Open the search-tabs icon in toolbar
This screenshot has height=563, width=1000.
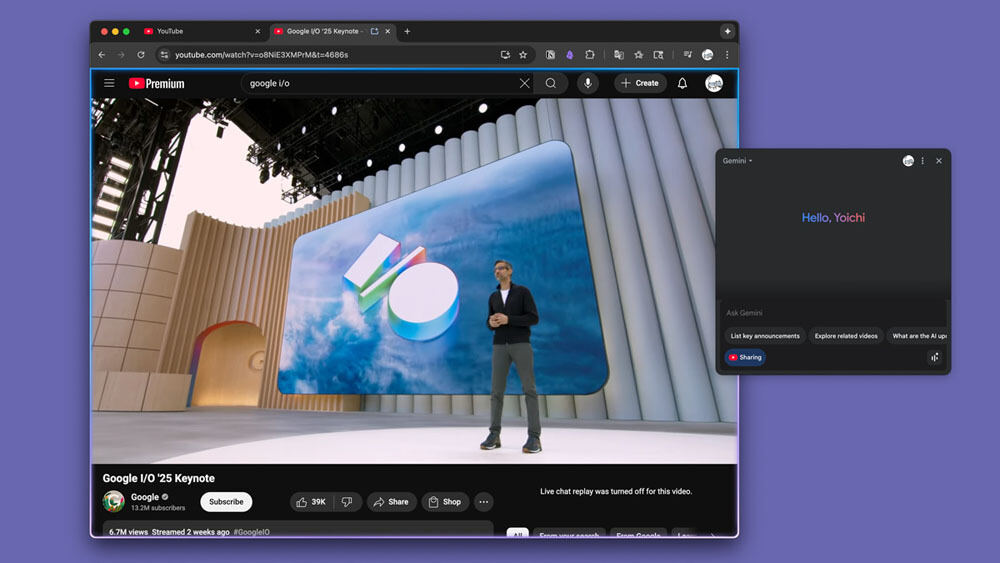pyautogui.click(x=658, y=55)
